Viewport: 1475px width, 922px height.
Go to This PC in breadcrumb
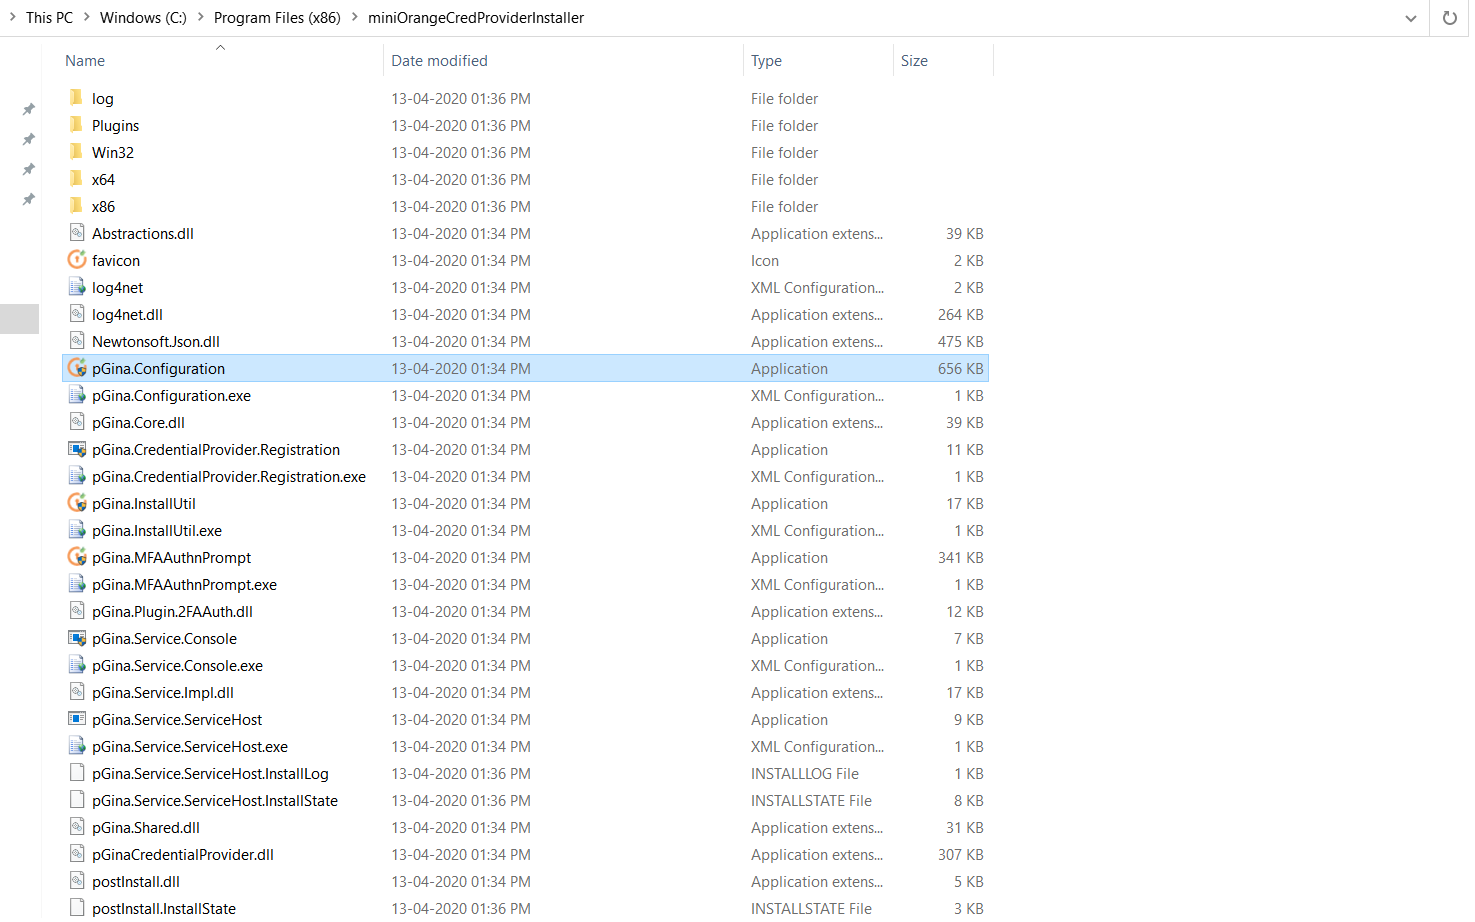[49, 18]
